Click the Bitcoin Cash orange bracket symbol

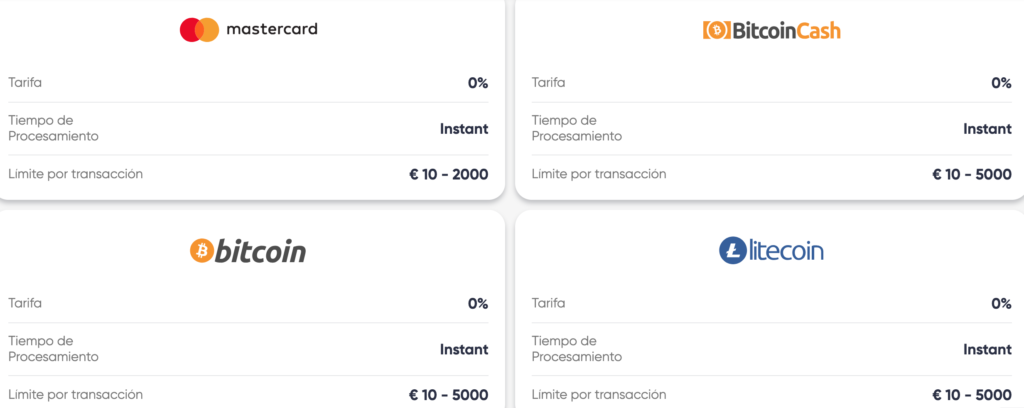(x=716, y=30)
